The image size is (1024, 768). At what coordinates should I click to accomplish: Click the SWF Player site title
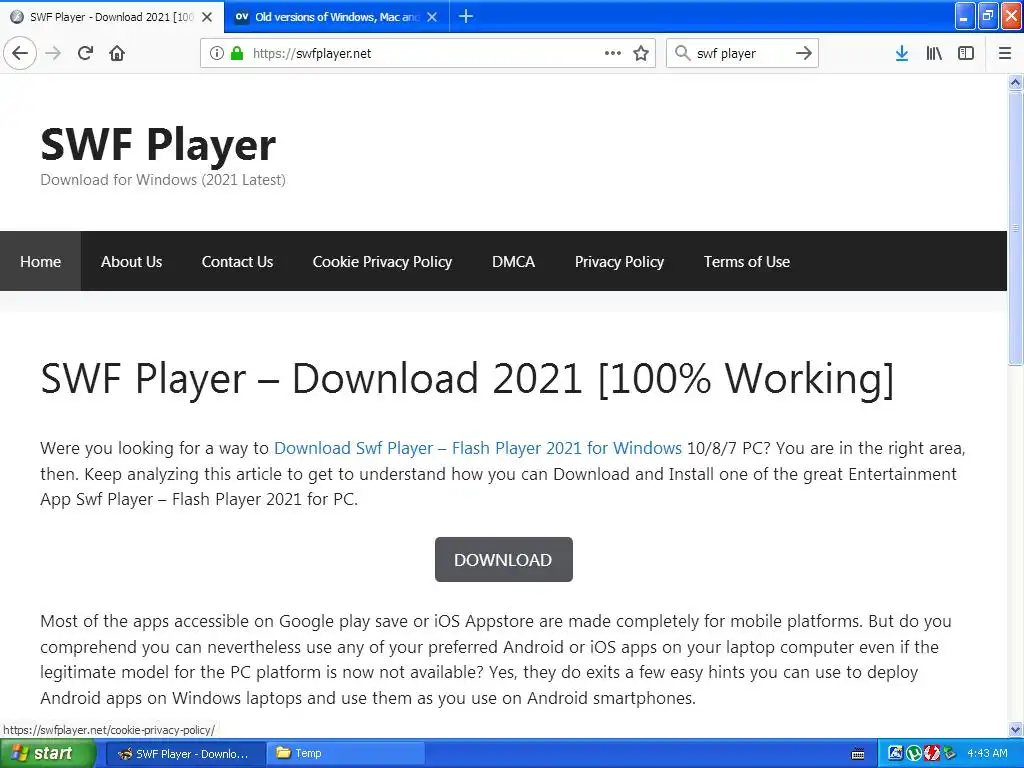(x=158, y=144)
